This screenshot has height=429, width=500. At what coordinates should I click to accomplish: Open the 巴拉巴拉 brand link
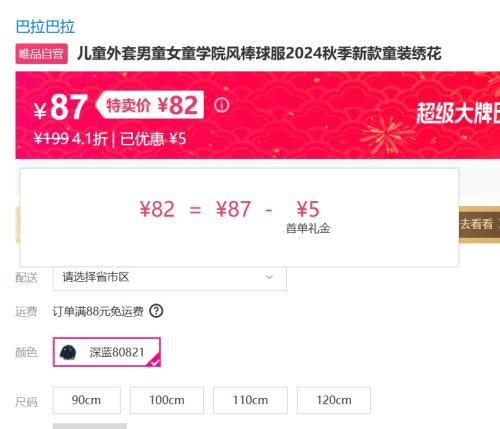pyautogui.click(x=45, y=27)
